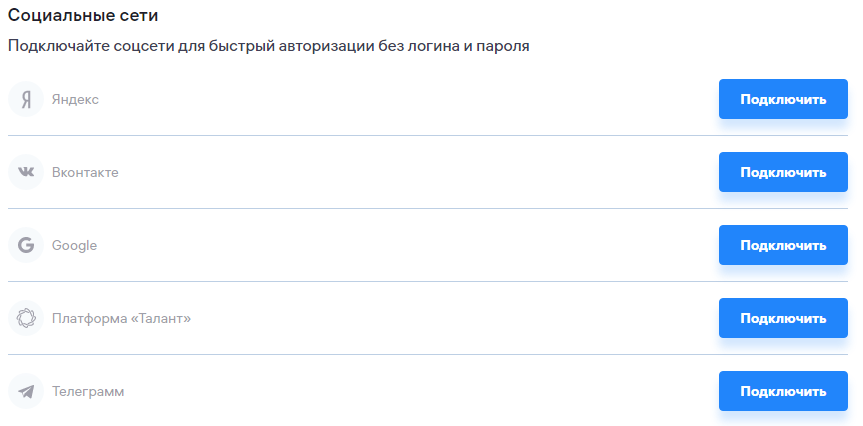Click the divider line above the Телеграмм row

tap(428, 354)
